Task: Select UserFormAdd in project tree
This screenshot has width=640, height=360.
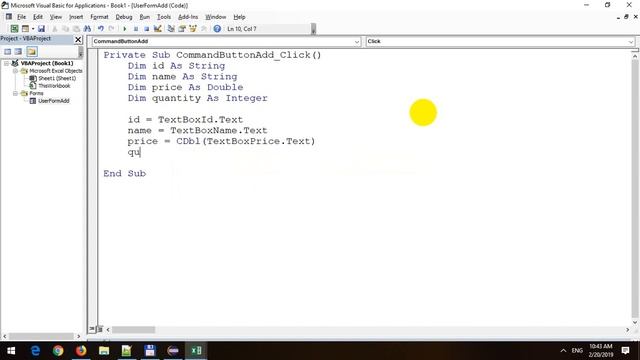Action: (53, 101)
